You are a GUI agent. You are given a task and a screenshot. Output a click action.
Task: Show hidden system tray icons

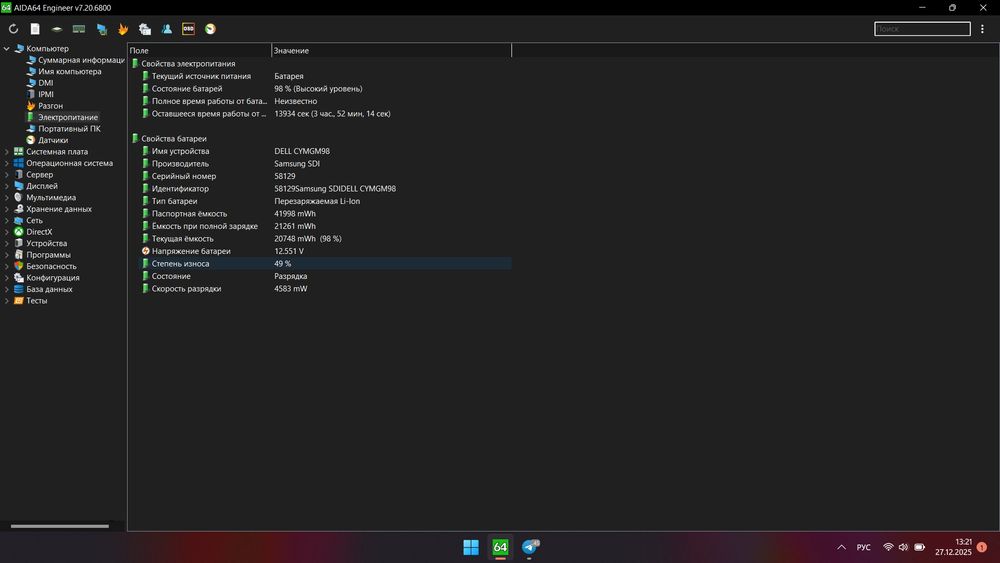click(841, 547)
